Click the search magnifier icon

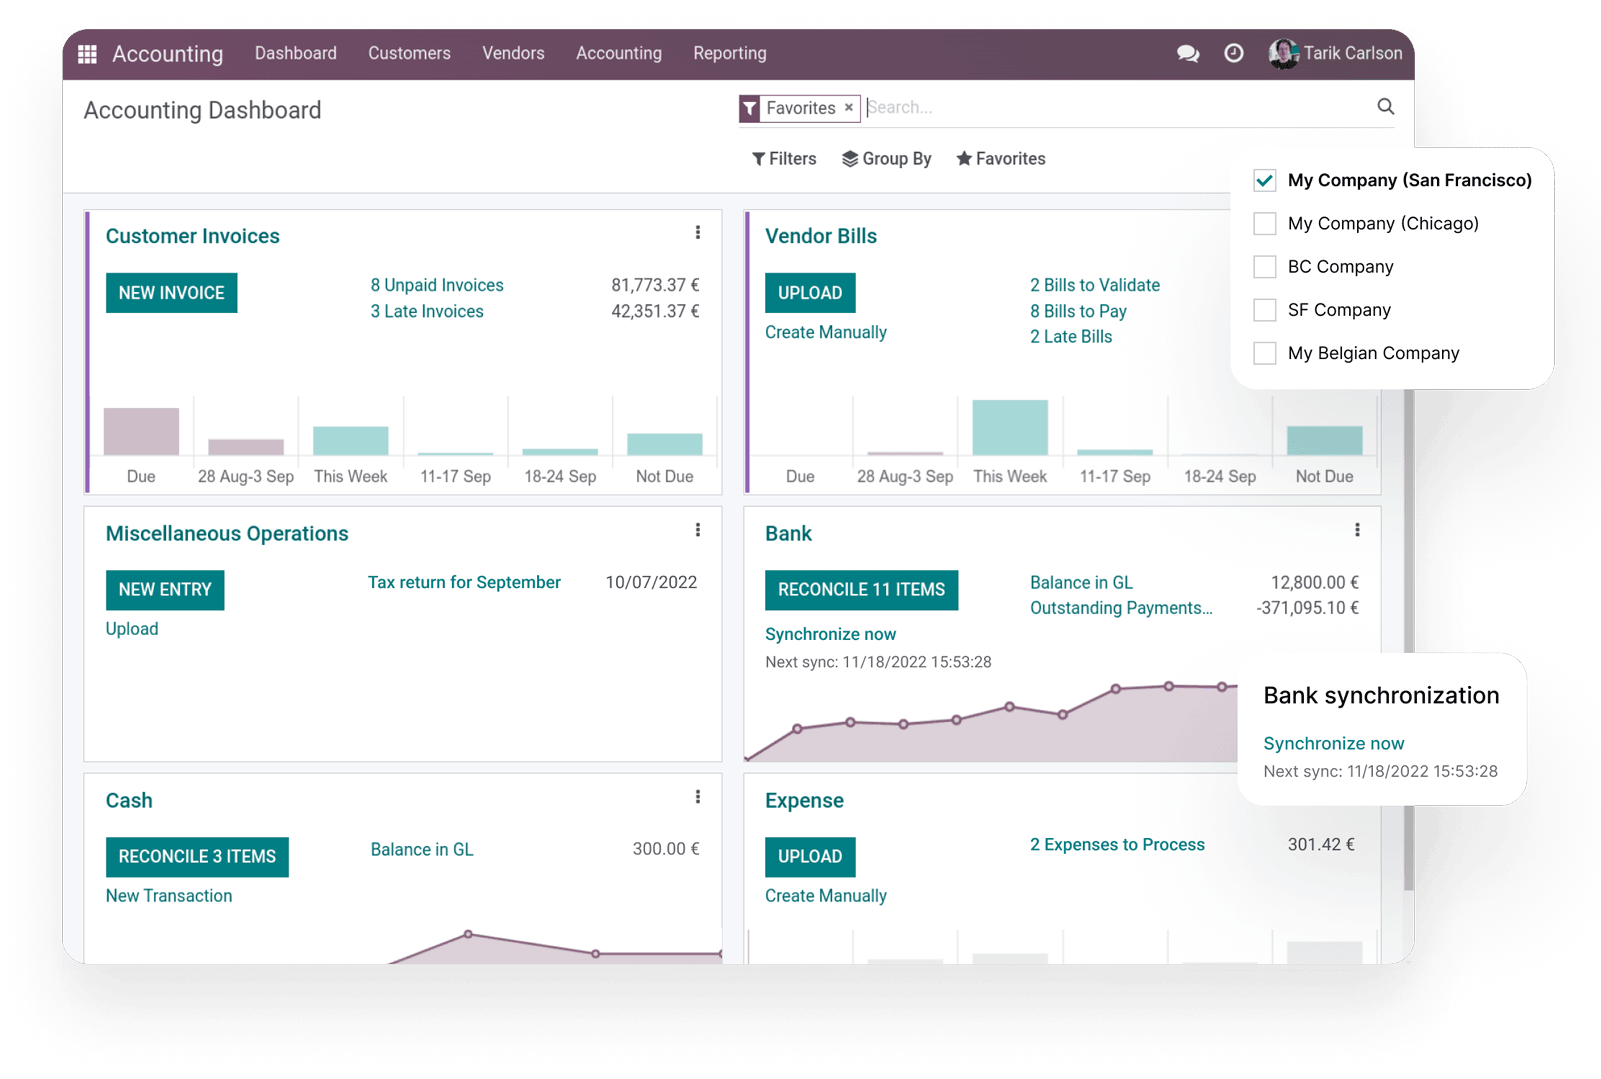(x=1385, y=107)
